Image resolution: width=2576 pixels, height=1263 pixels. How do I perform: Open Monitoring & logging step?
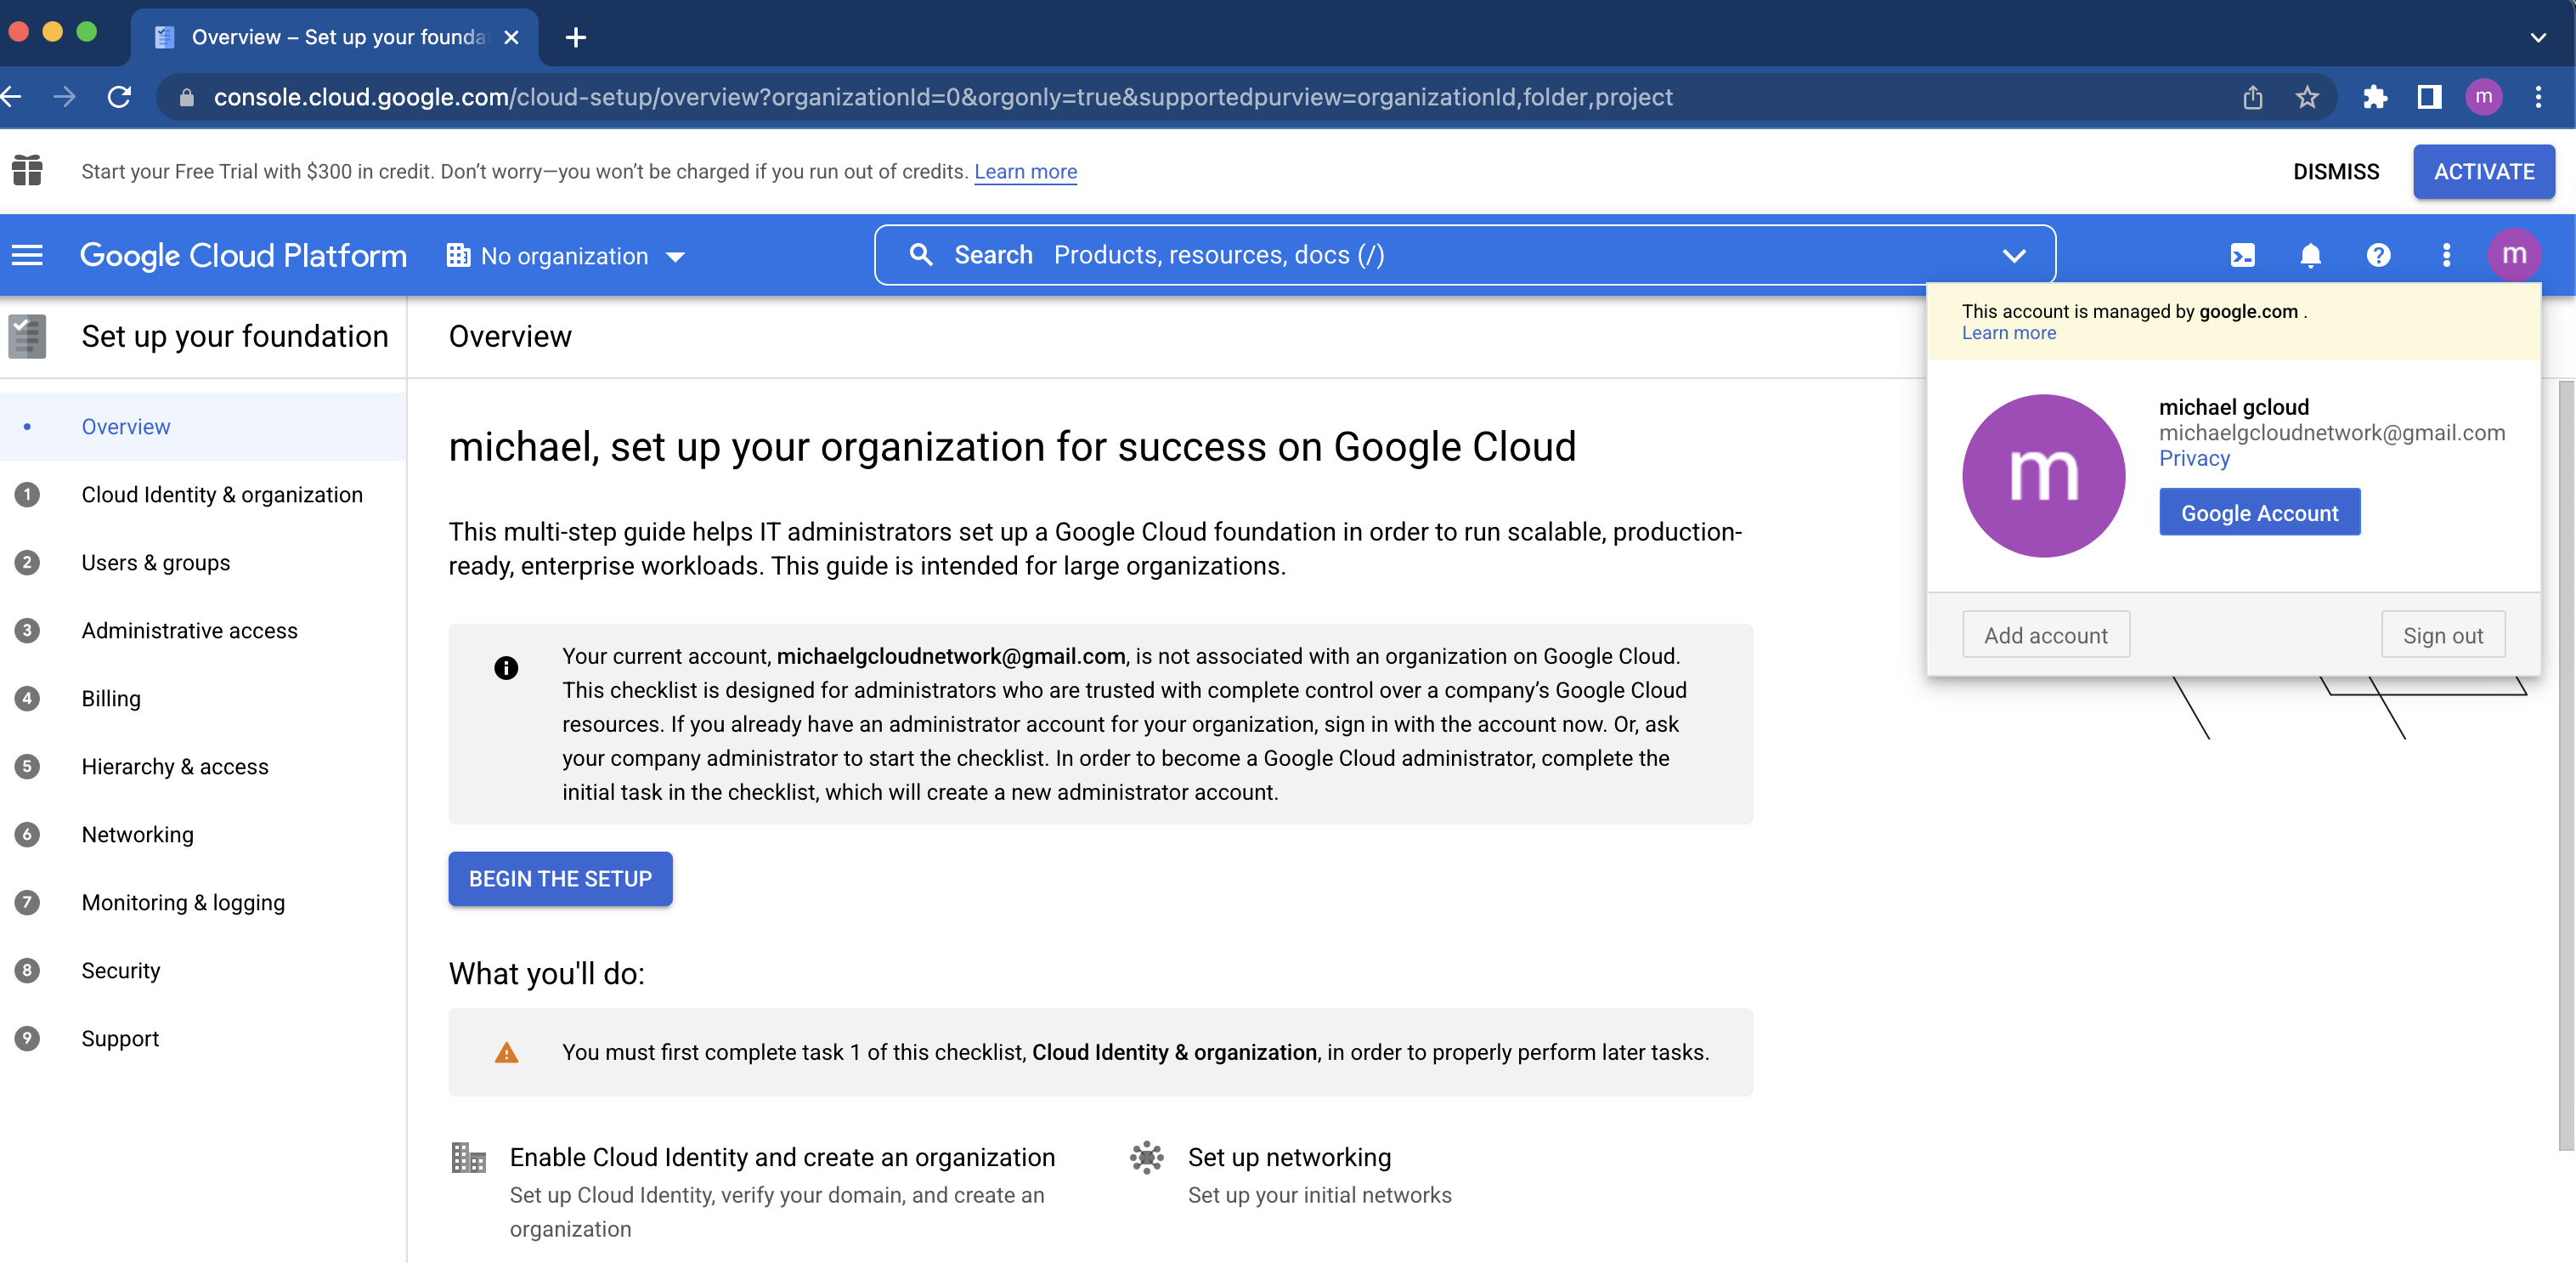tap(203, 903)
